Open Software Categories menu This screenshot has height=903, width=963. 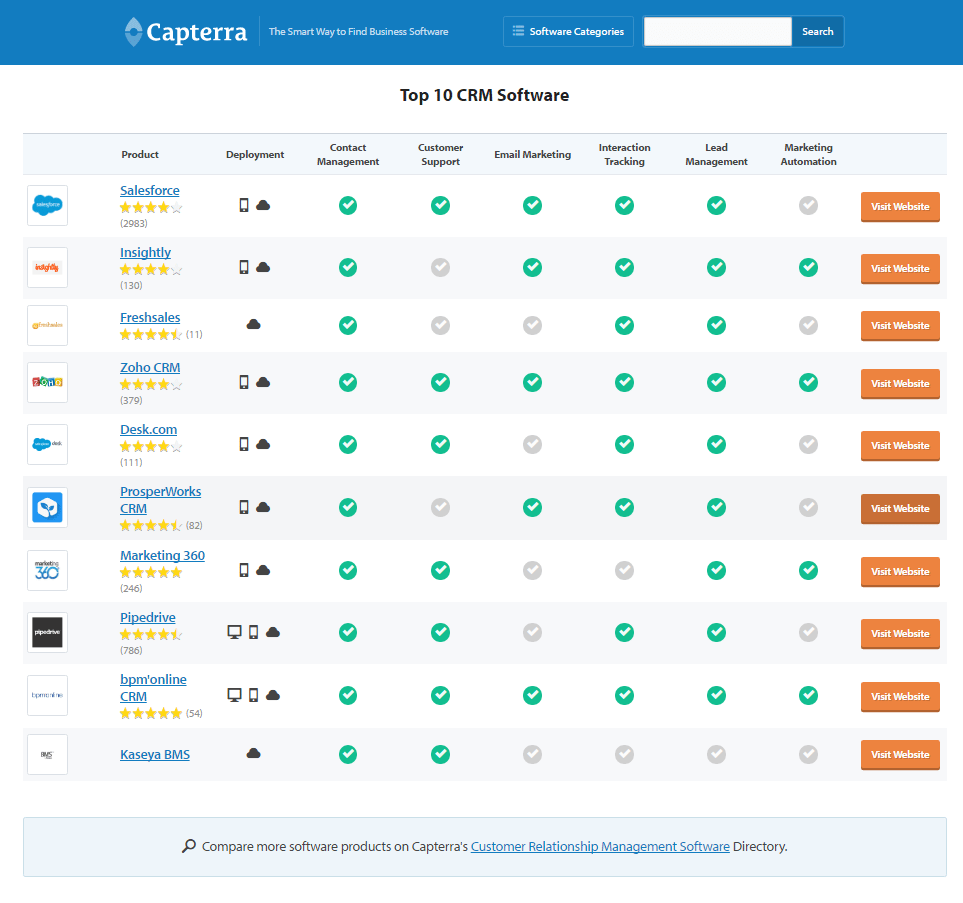point(568,31)
